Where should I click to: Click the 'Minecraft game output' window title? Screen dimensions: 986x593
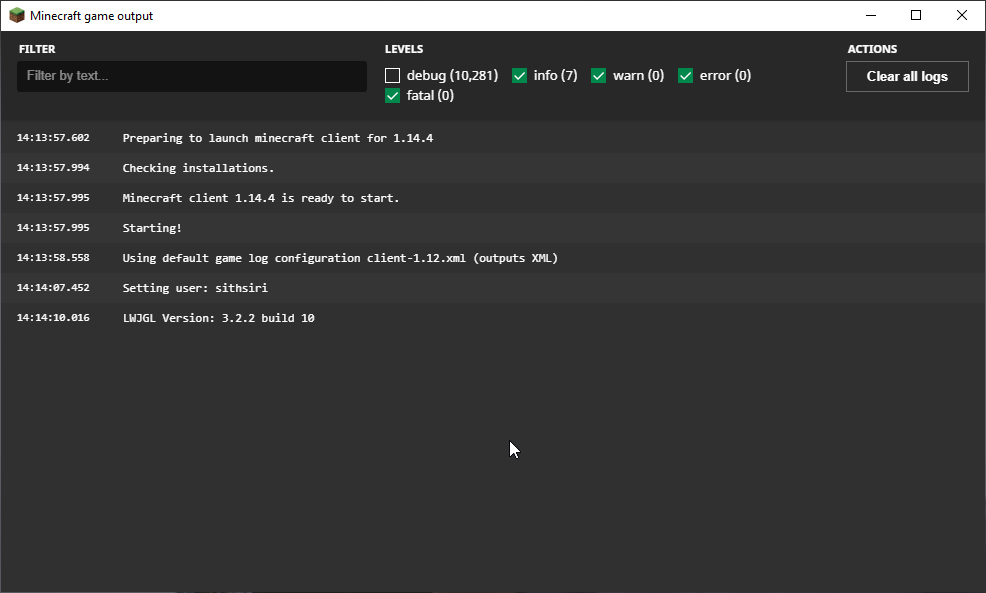point(92,16)
